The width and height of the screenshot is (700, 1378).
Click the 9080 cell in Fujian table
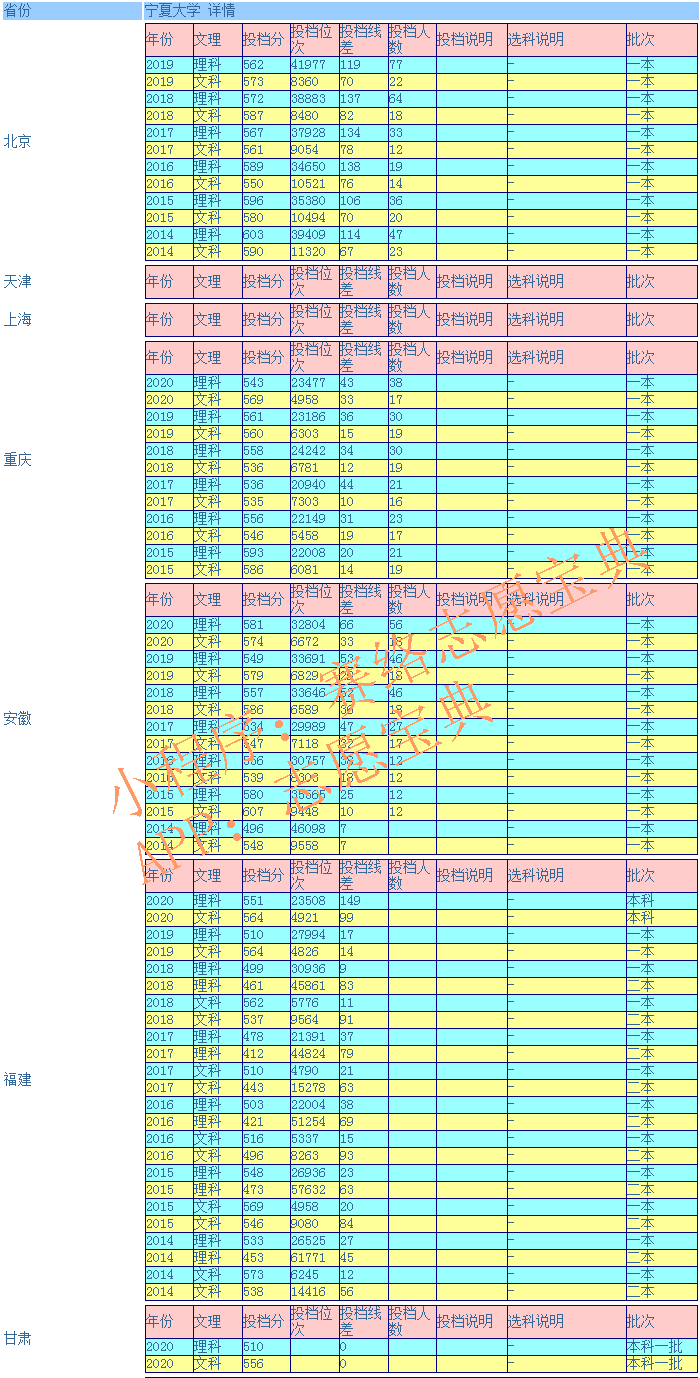pos(314,1224)
